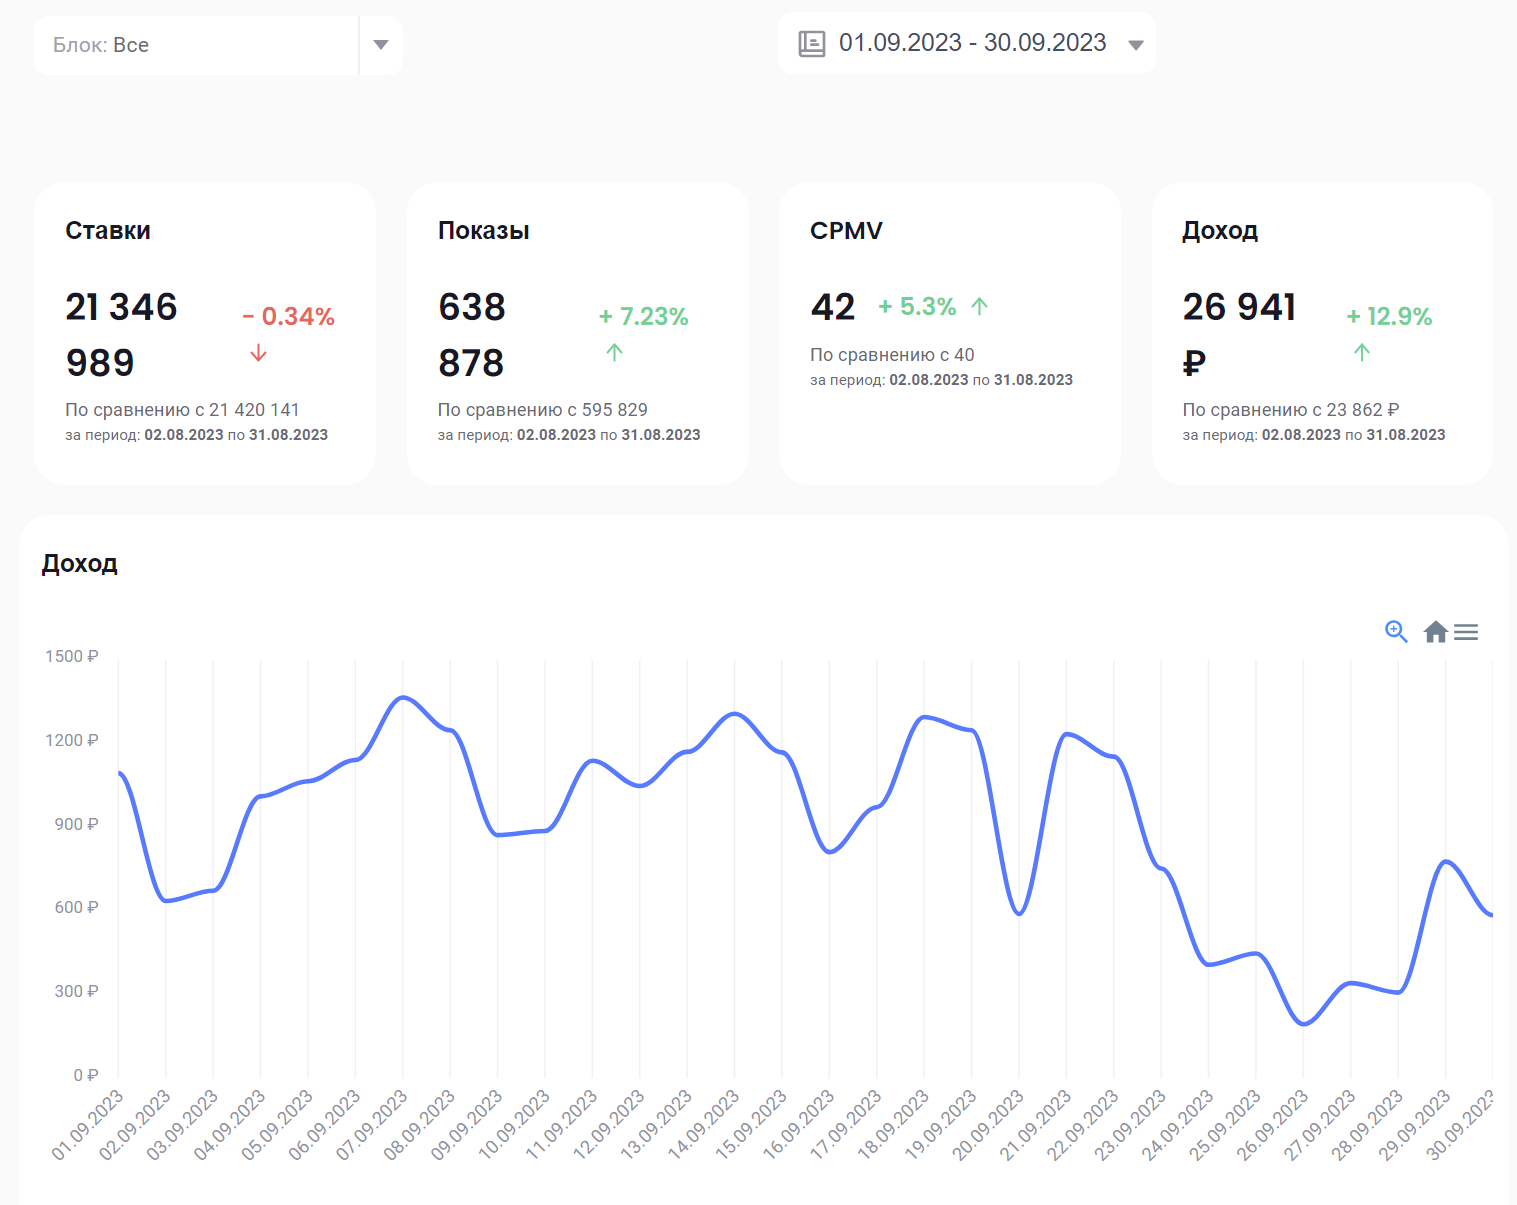Select the CPMV metric card
The image size is (1517, 1205).
(950, 334)
